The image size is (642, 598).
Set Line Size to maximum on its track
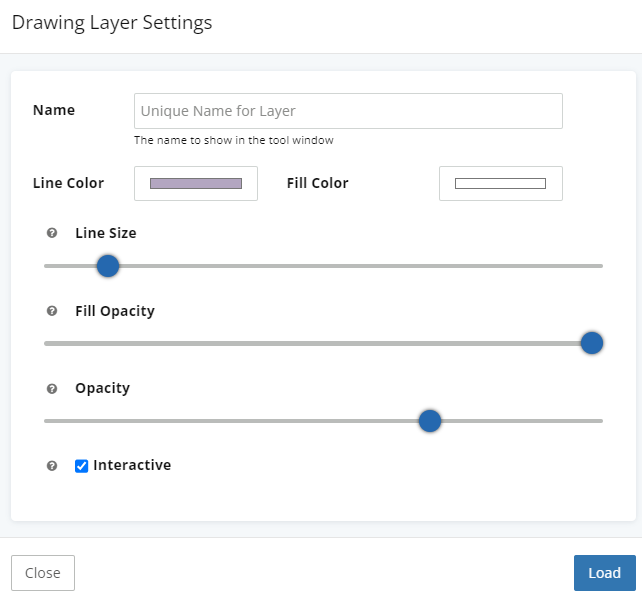pyautogui.click(x=601, y=266)
